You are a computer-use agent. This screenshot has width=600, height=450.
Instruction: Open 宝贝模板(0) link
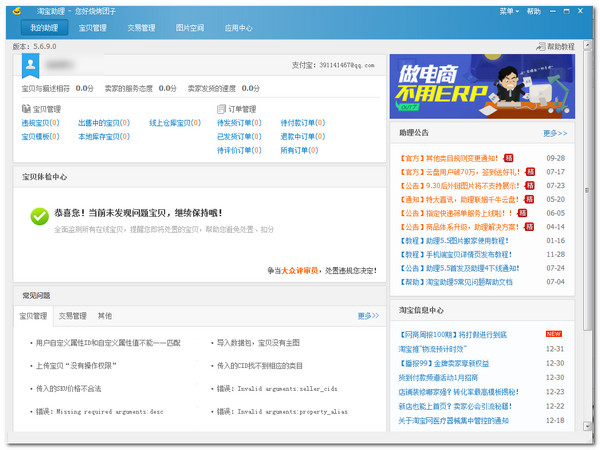tap(40, 137)
